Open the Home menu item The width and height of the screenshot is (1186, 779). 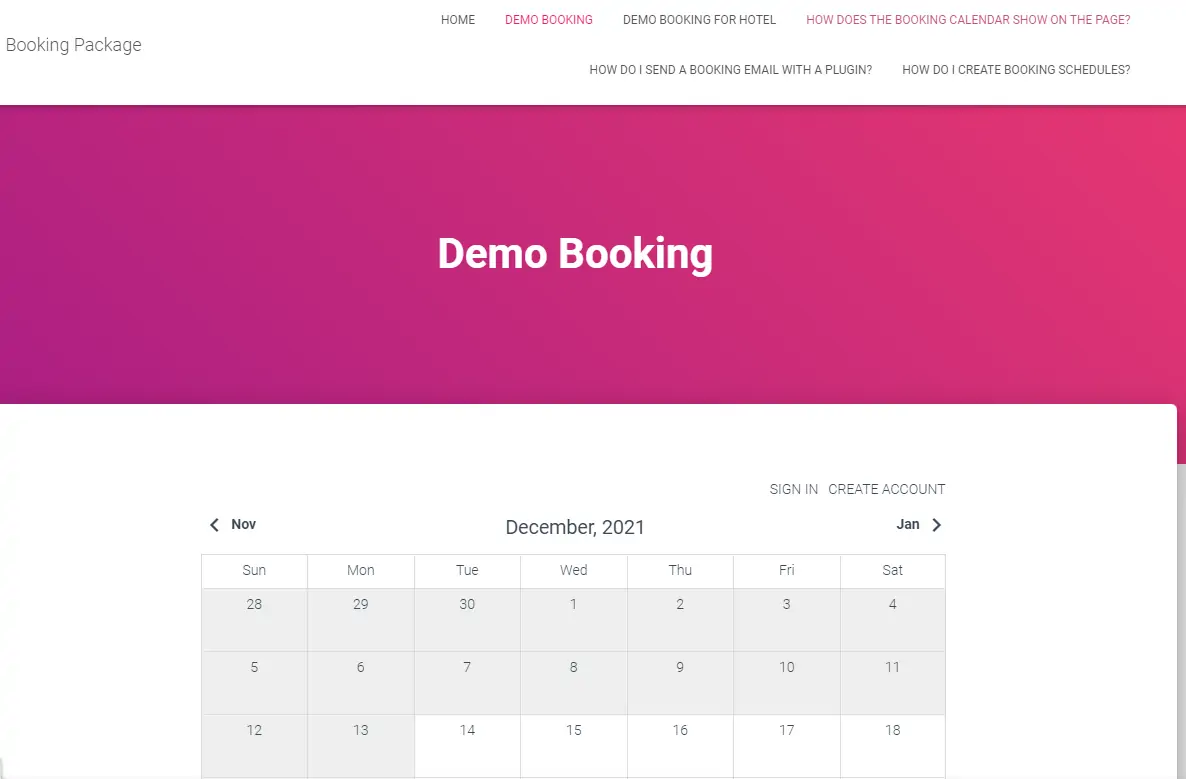[x=458, y=20]
